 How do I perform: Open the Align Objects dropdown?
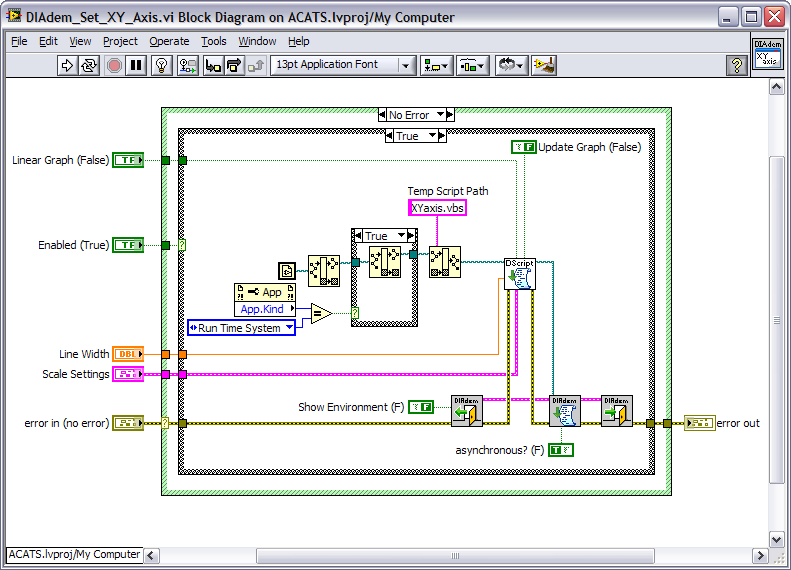coord(437,66)
